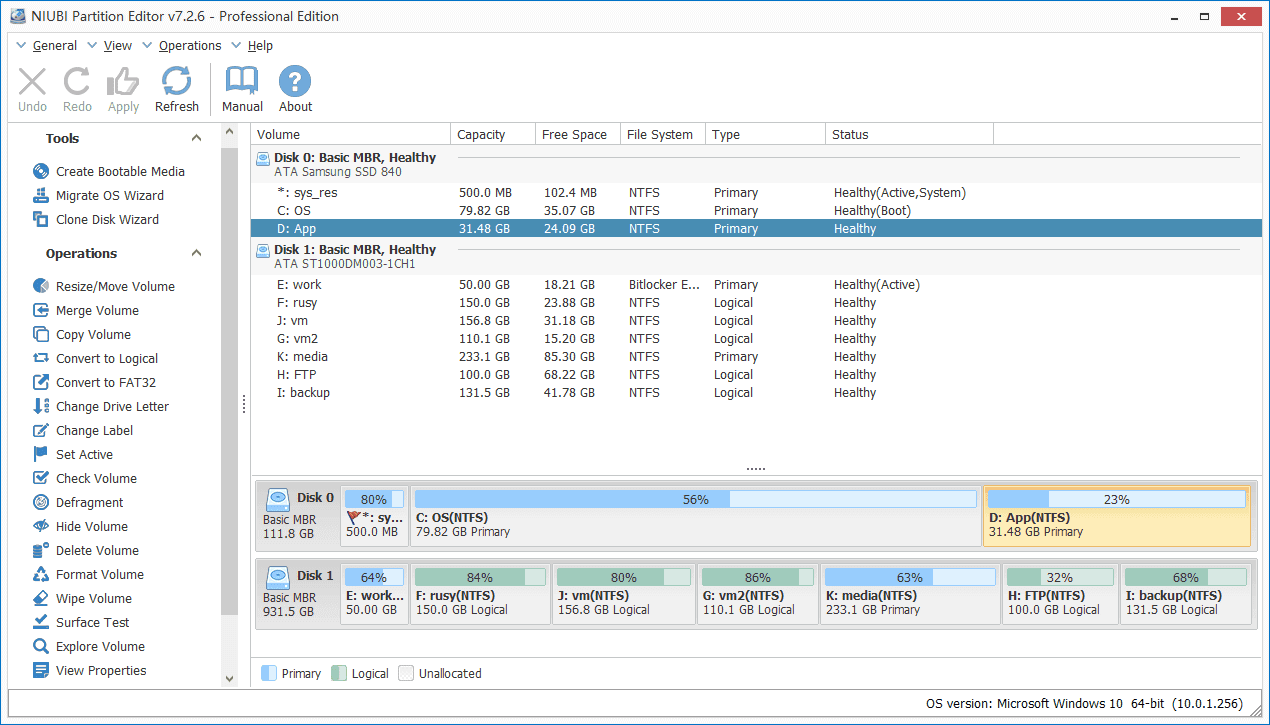Click the Wipe Volume eraser icon

[x=41, y=599]
